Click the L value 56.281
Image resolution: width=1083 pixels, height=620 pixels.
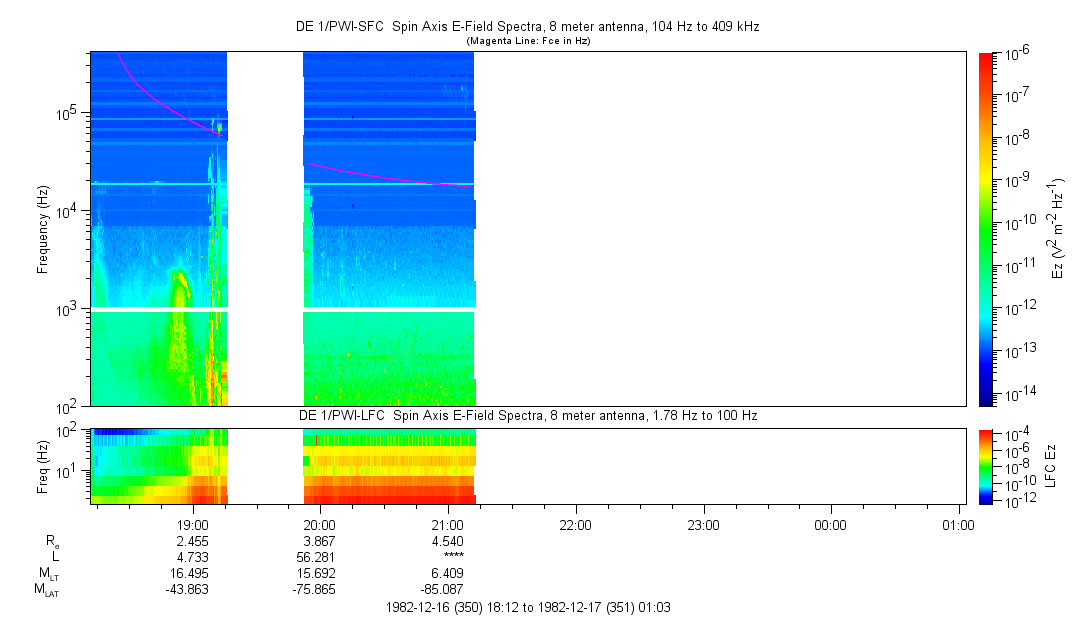[320, 557]
